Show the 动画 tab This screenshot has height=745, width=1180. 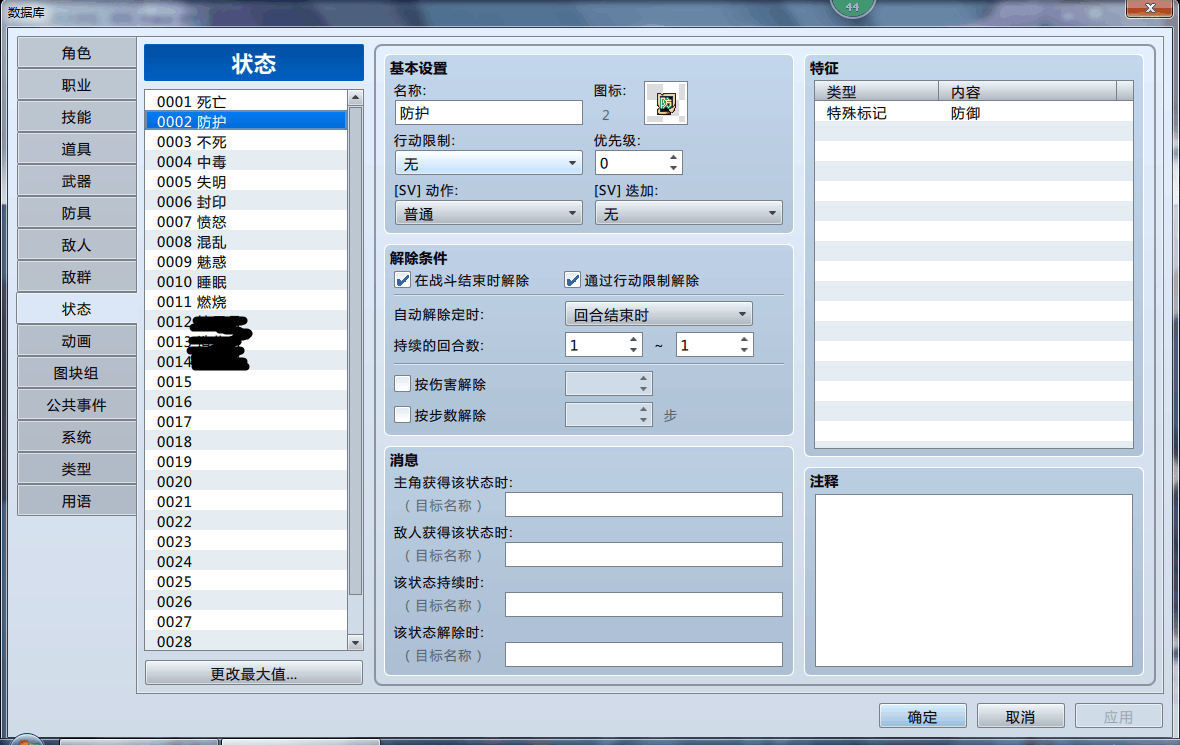77,342
